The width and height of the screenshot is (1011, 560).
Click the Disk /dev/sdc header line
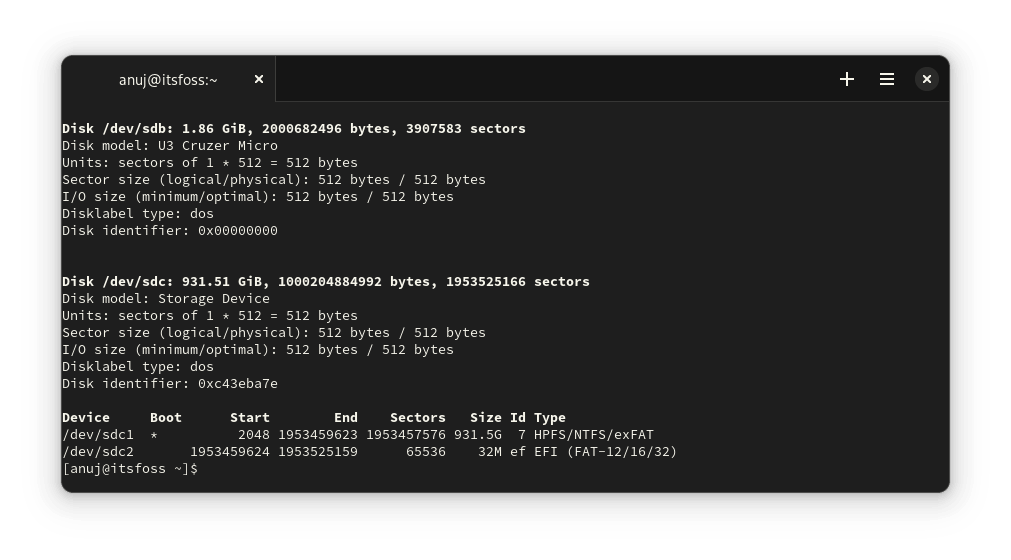pyautogui.click(x=326, y=282)
